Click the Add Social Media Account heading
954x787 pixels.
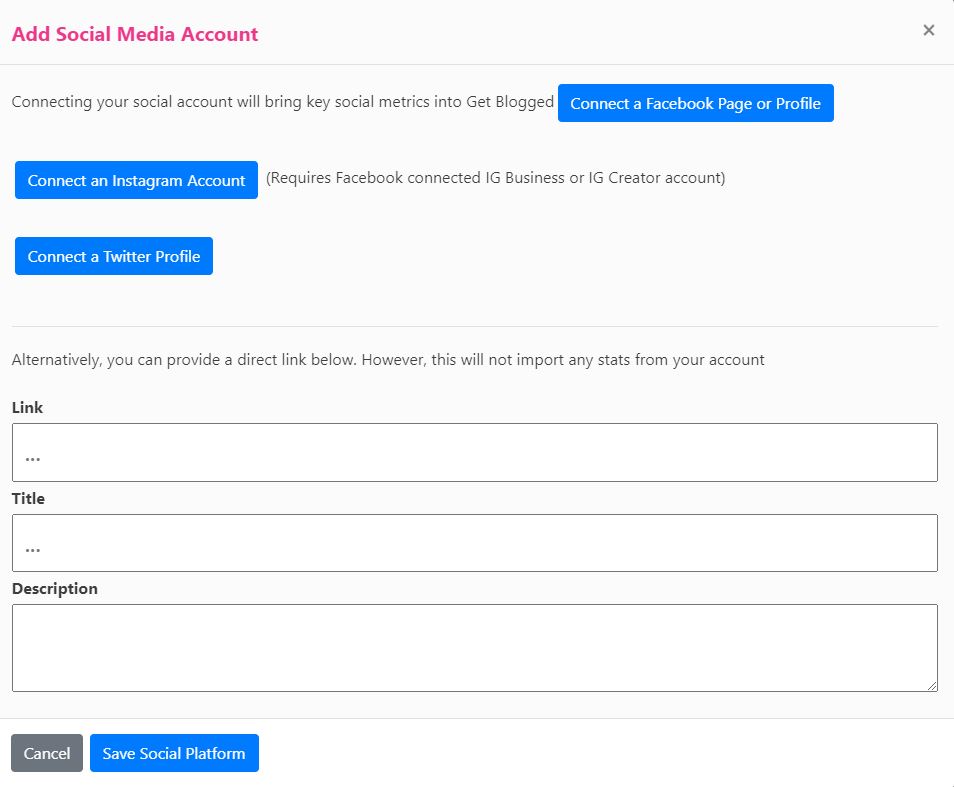click(x=135, y=34)
